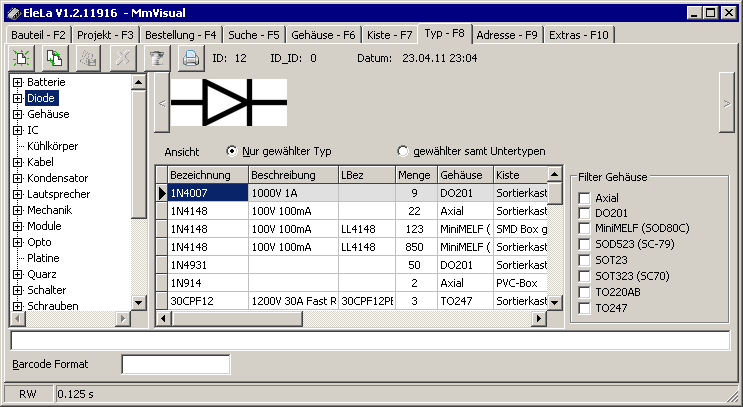Click the grayed-out delete X icon
This screenshot has width=743, height=407.
pyautogui.click(x=122, y=59)
